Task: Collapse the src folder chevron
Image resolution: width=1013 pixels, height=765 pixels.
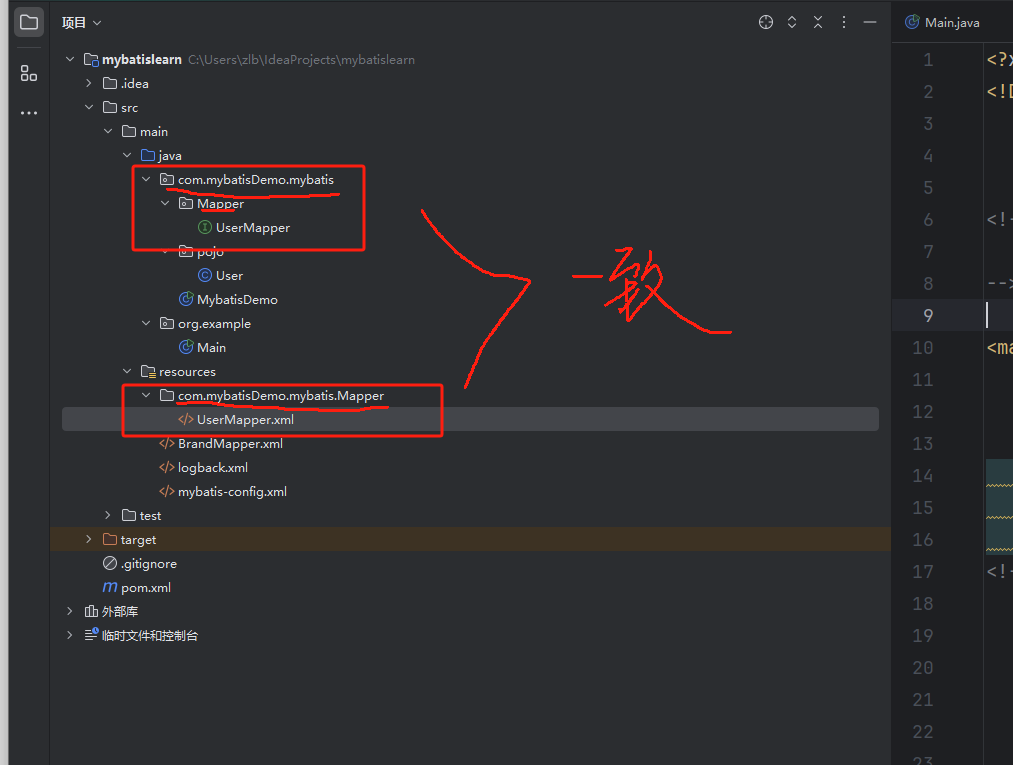Action: click(x=89, y=107)
